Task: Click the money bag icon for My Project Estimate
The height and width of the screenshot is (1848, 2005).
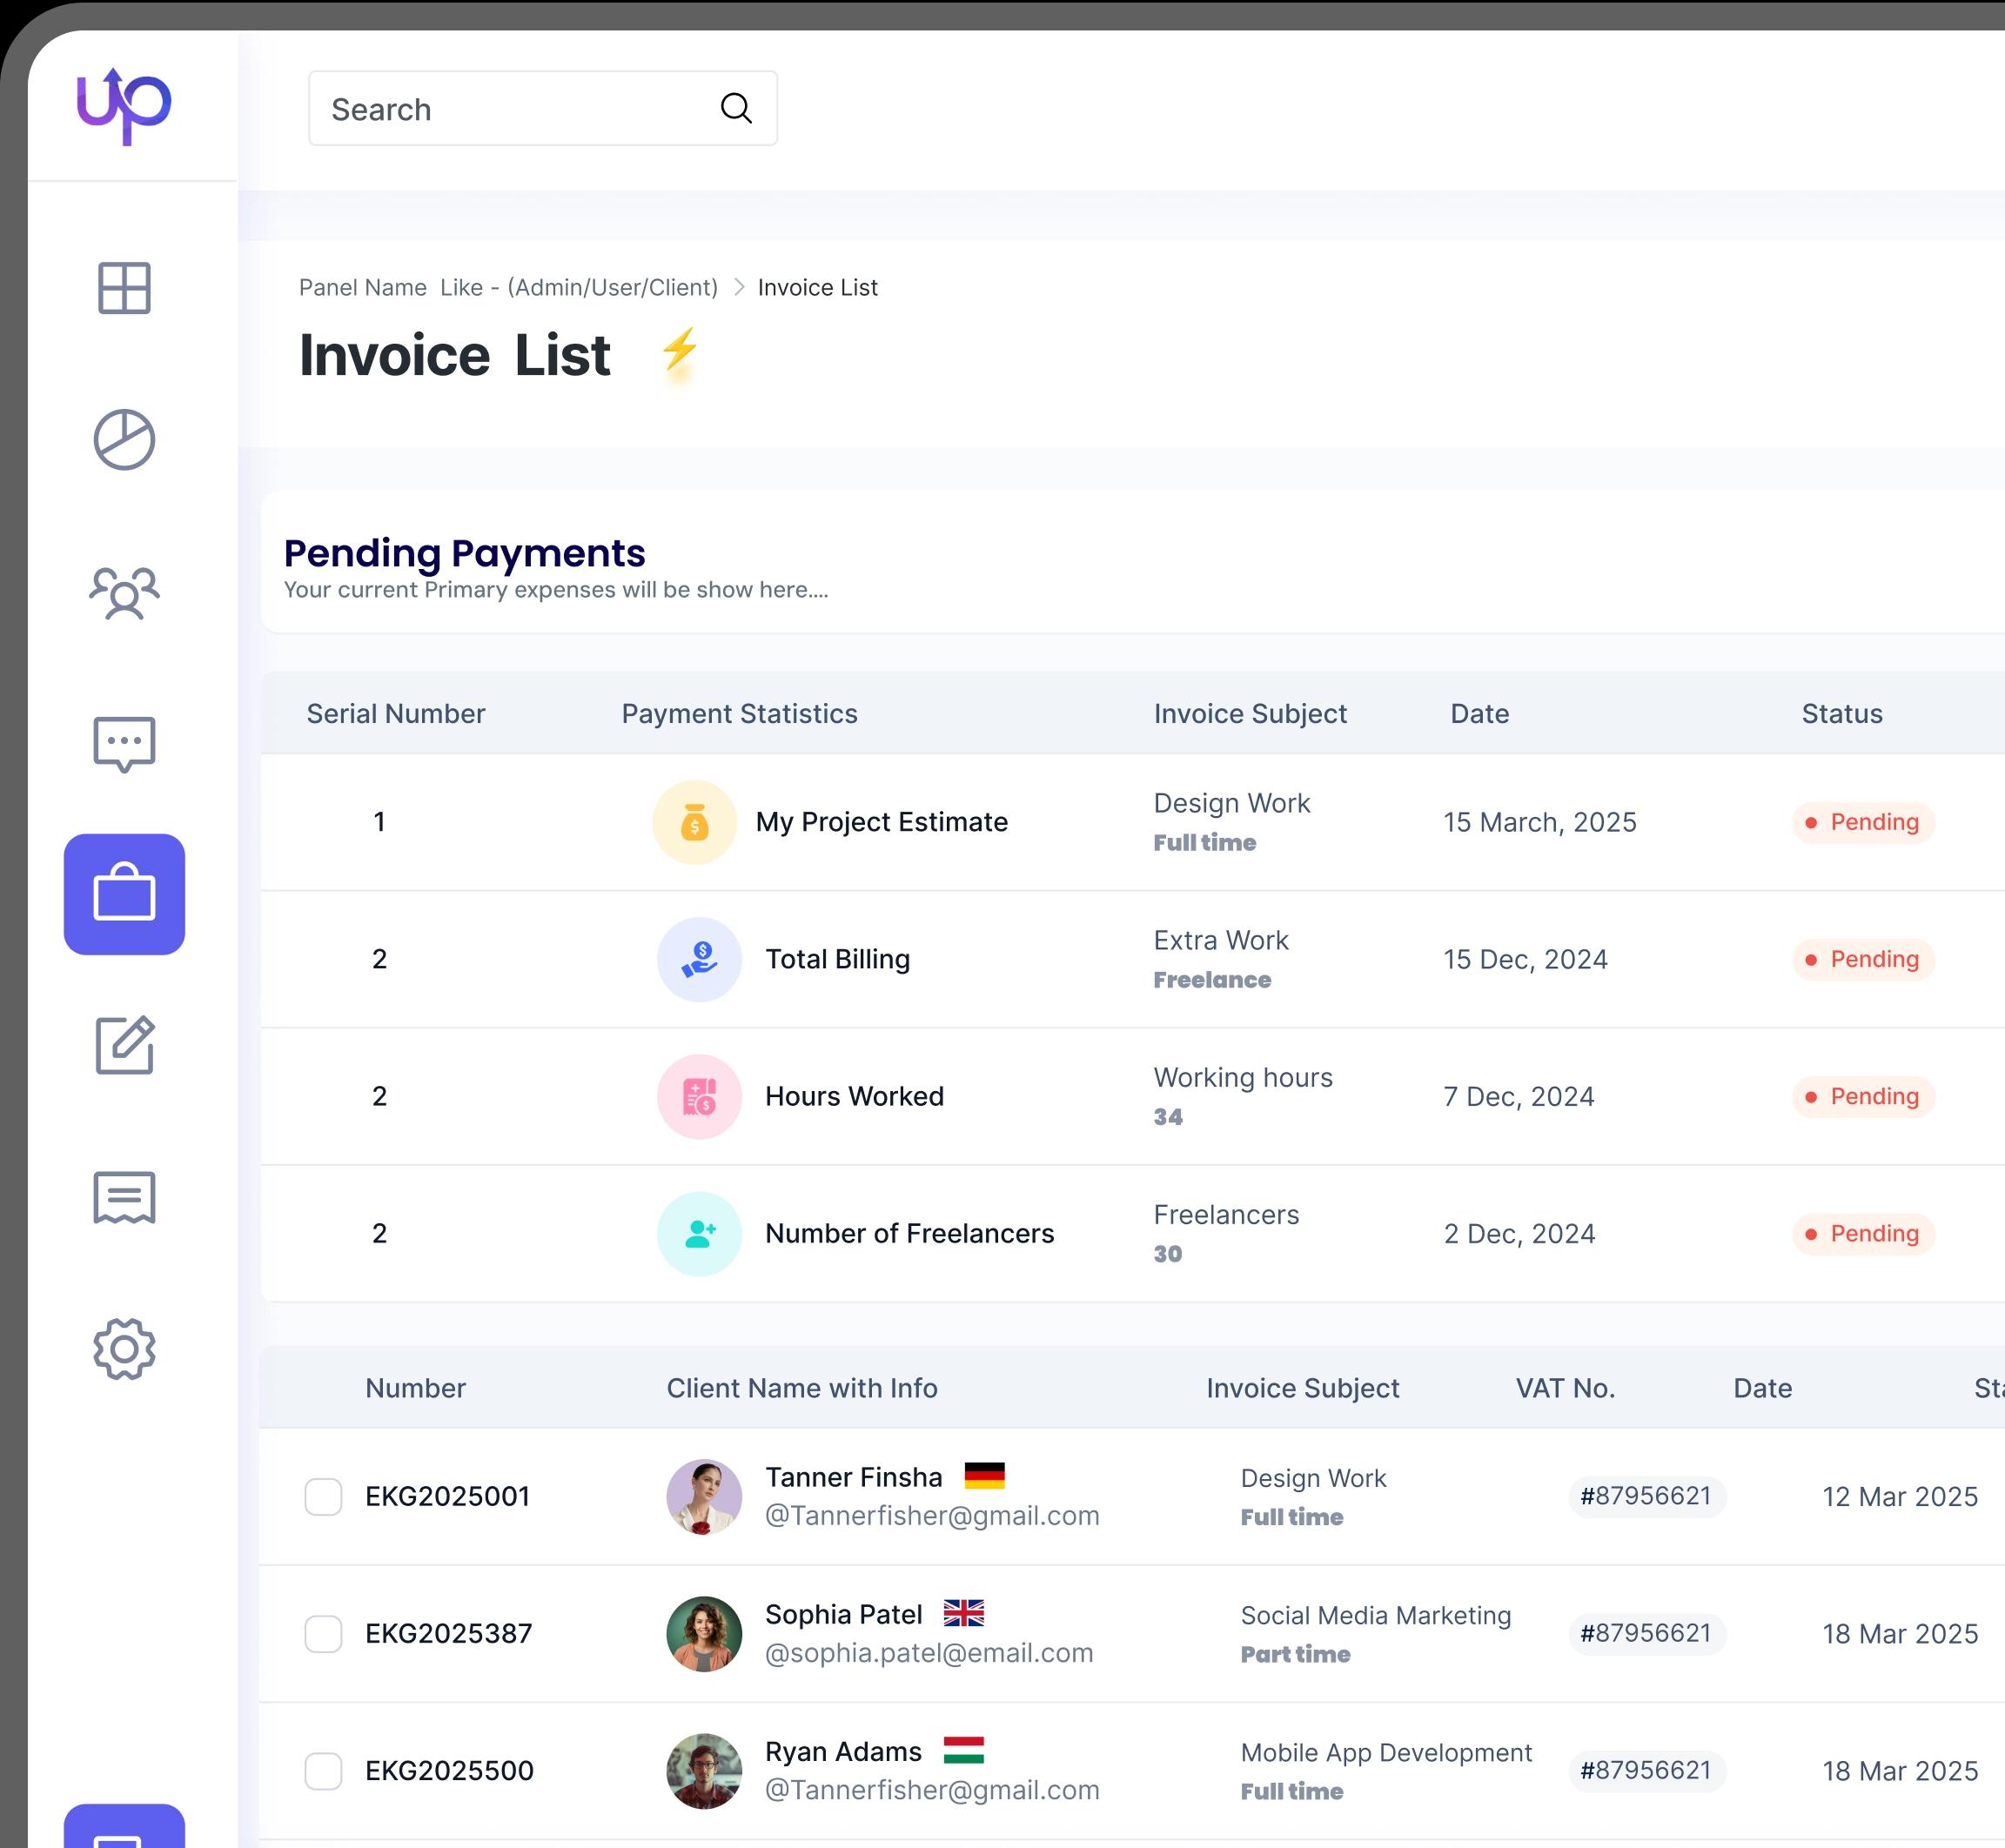Action: [x=694, y=822]
